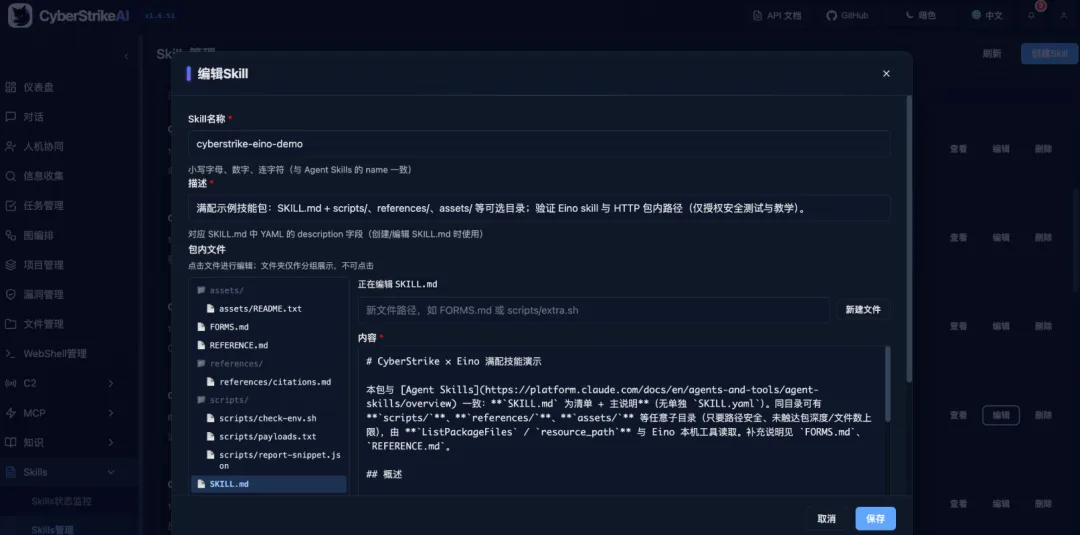Expand the 知识 submenu chevron
Image resolution: width=1080 pixels, height=535 pixels.
[x=111, y=442]
